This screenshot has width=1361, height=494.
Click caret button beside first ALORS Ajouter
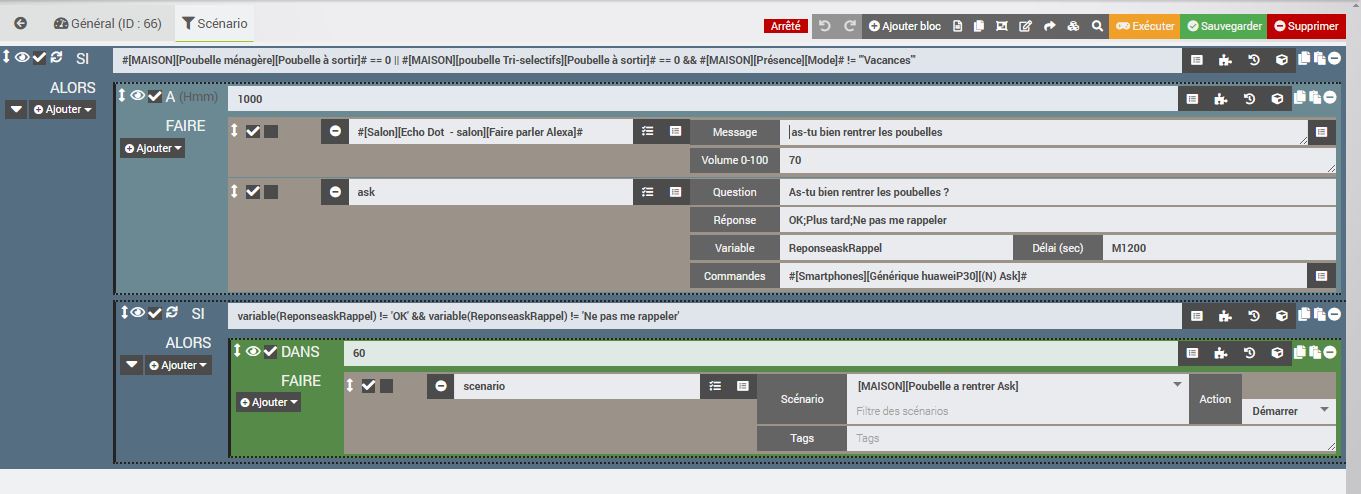tap(16, 109)
